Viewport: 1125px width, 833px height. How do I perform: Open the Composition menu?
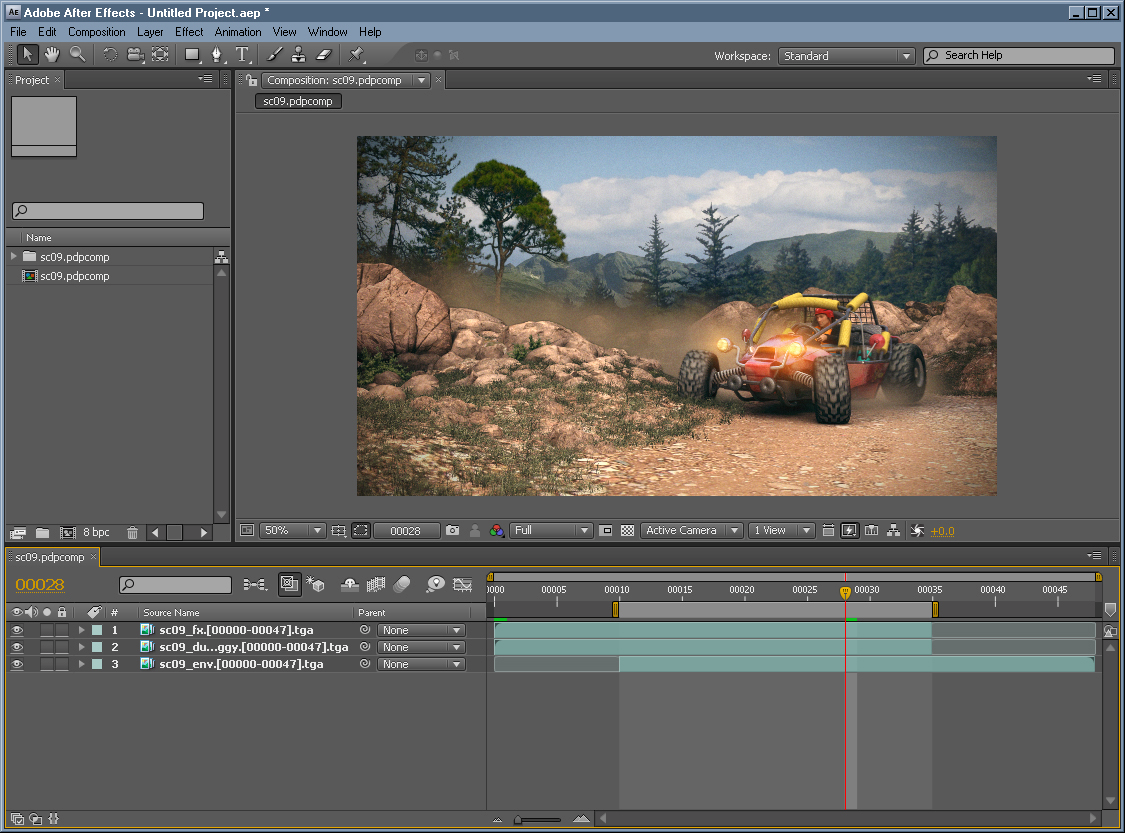tap(97, 32)
